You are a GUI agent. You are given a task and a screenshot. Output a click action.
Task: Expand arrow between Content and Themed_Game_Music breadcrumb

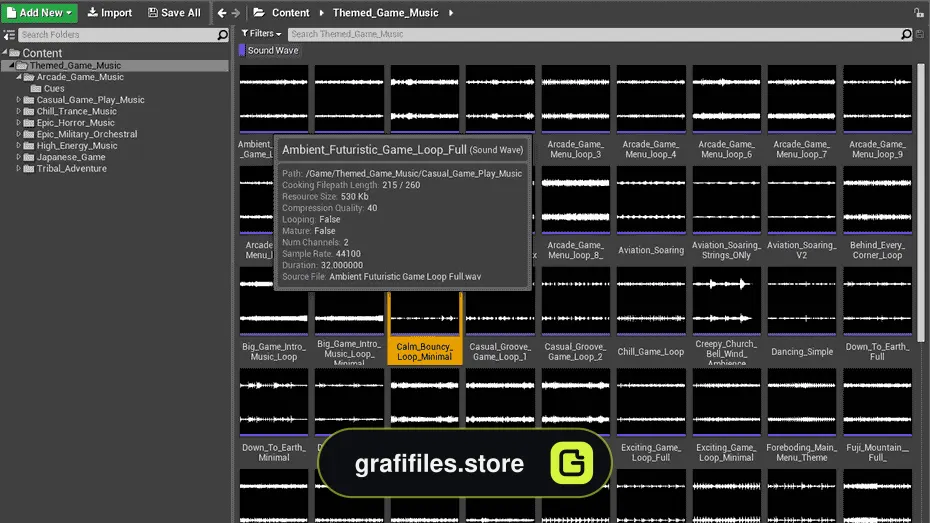point(321,12)
